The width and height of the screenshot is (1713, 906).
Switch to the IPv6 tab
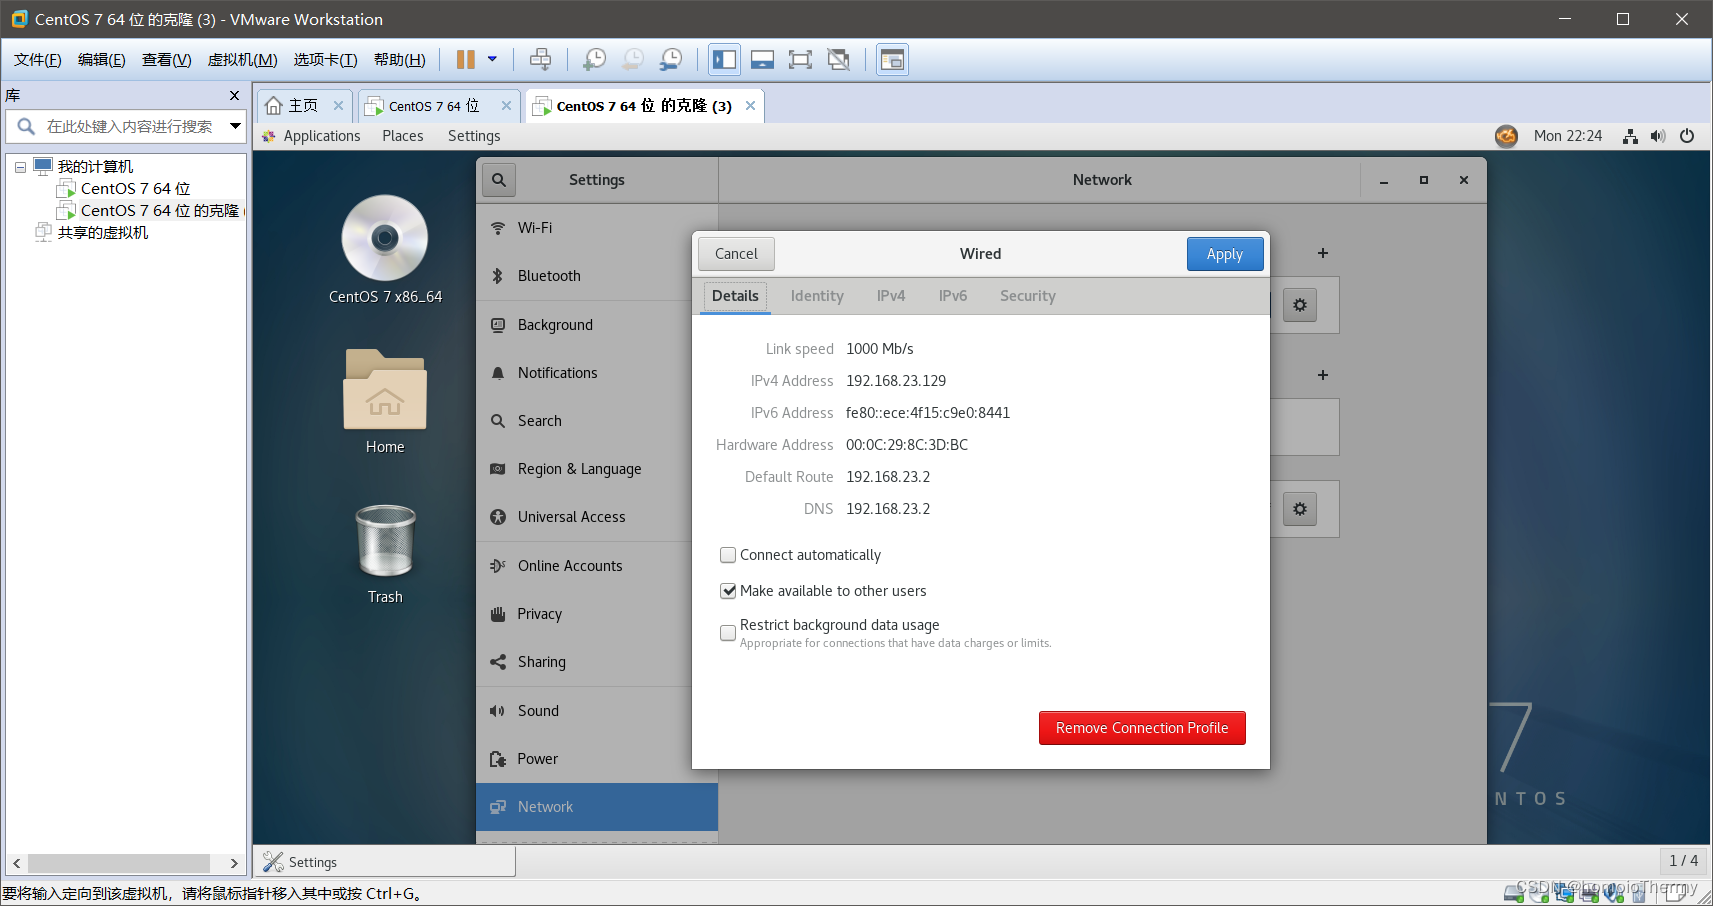click(x=953, y=296)
